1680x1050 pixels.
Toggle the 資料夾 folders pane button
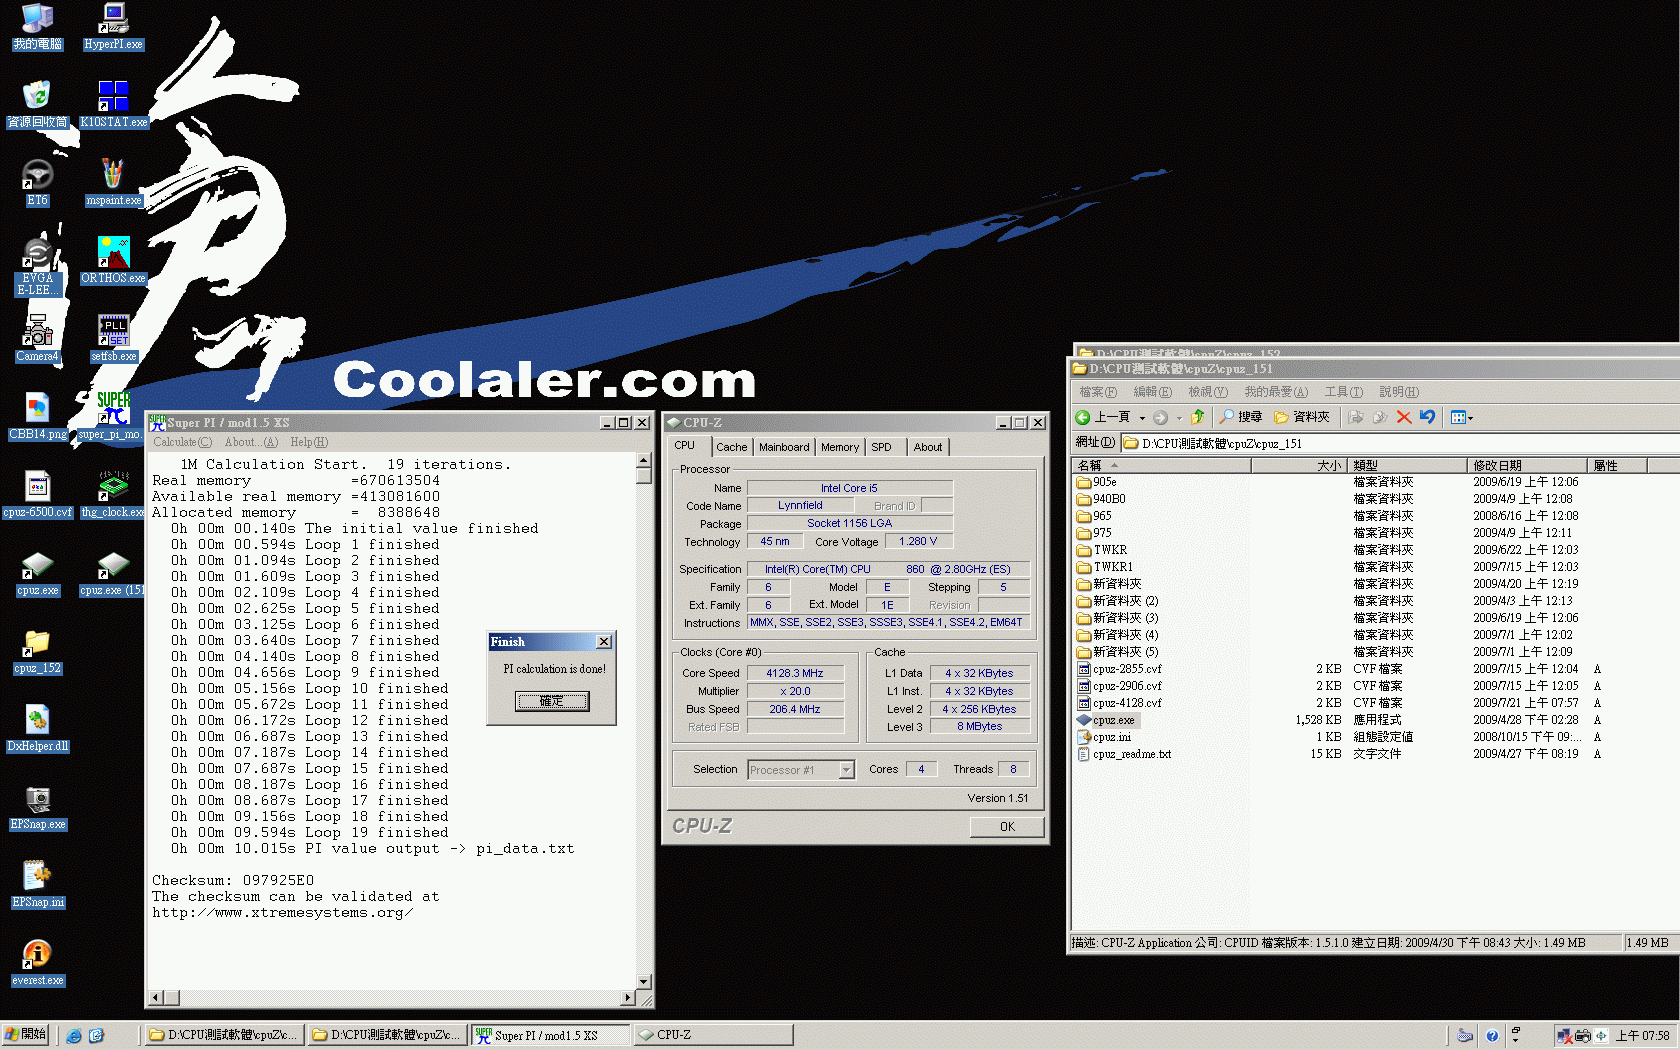click(1301, 417)
